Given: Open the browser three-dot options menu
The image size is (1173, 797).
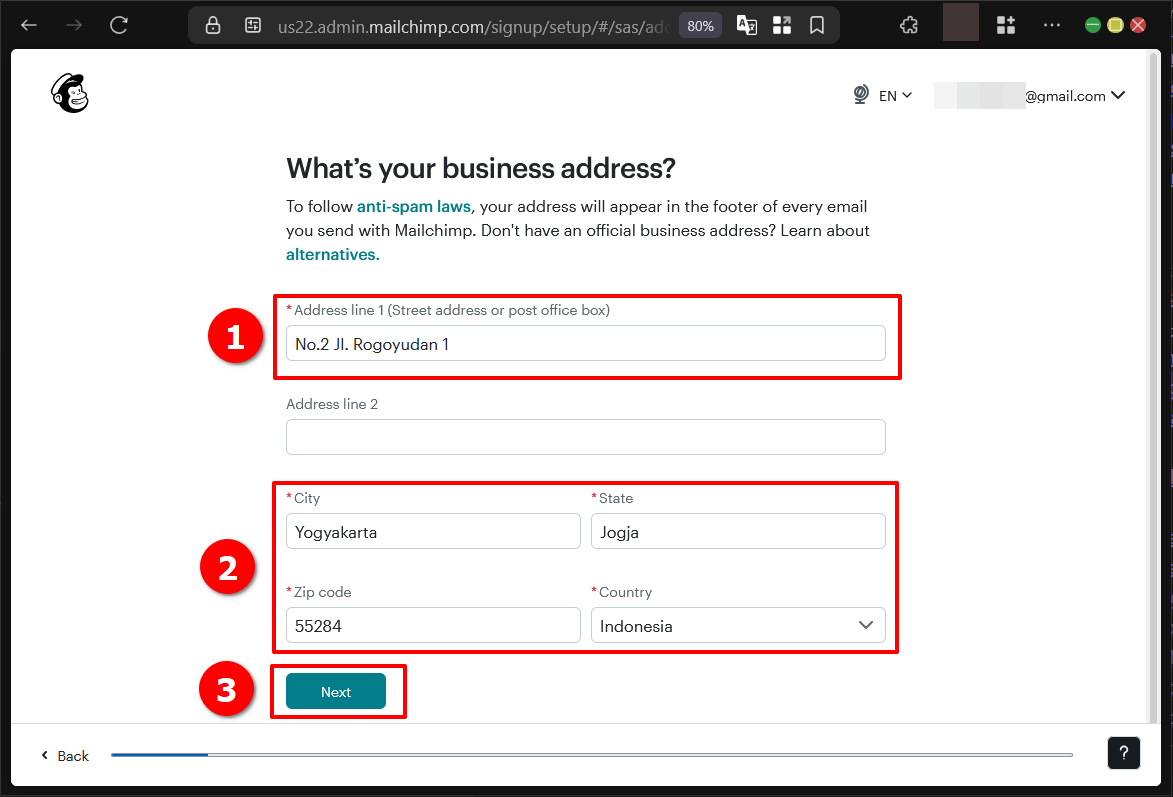Looking at the screenshot, I should click(1051, 25).
